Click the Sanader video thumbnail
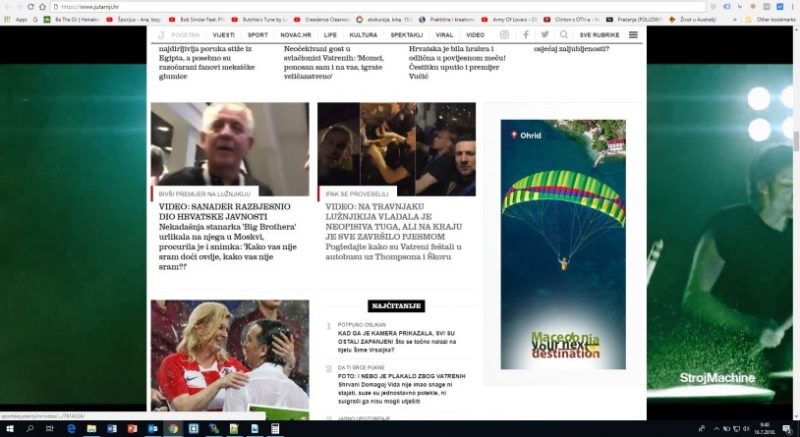Screen dimensions: 800x437 (x=230, y=149)
